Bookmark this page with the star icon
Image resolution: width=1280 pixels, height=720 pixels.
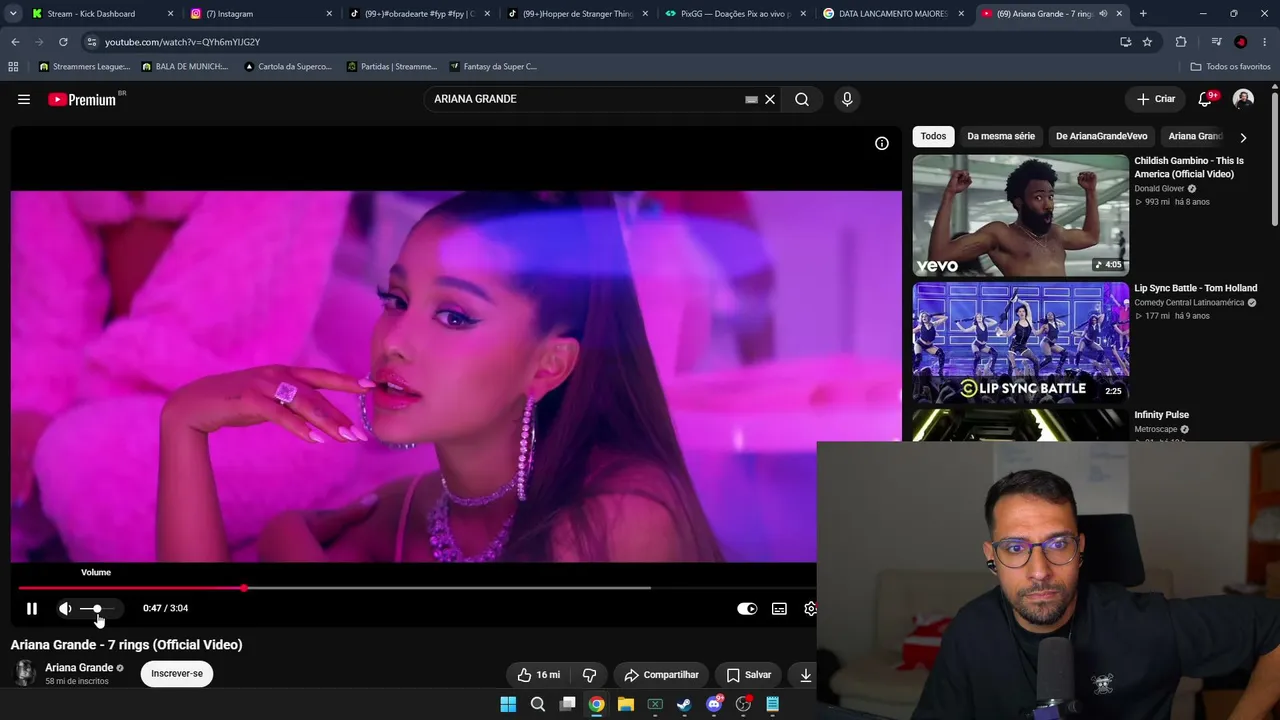click(1147, 42)
